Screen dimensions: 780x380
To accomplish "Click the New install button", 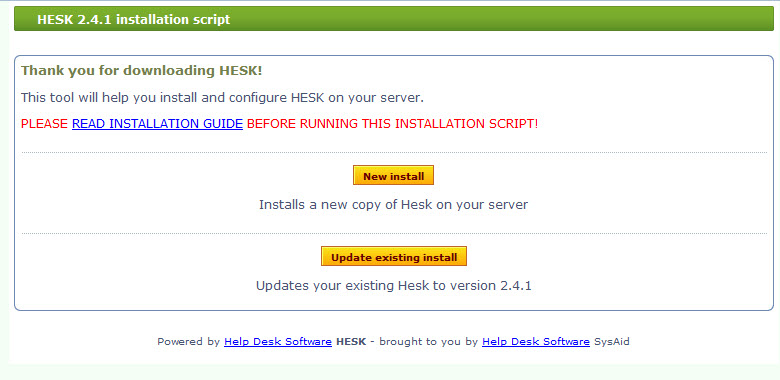I will coord(393,175).
